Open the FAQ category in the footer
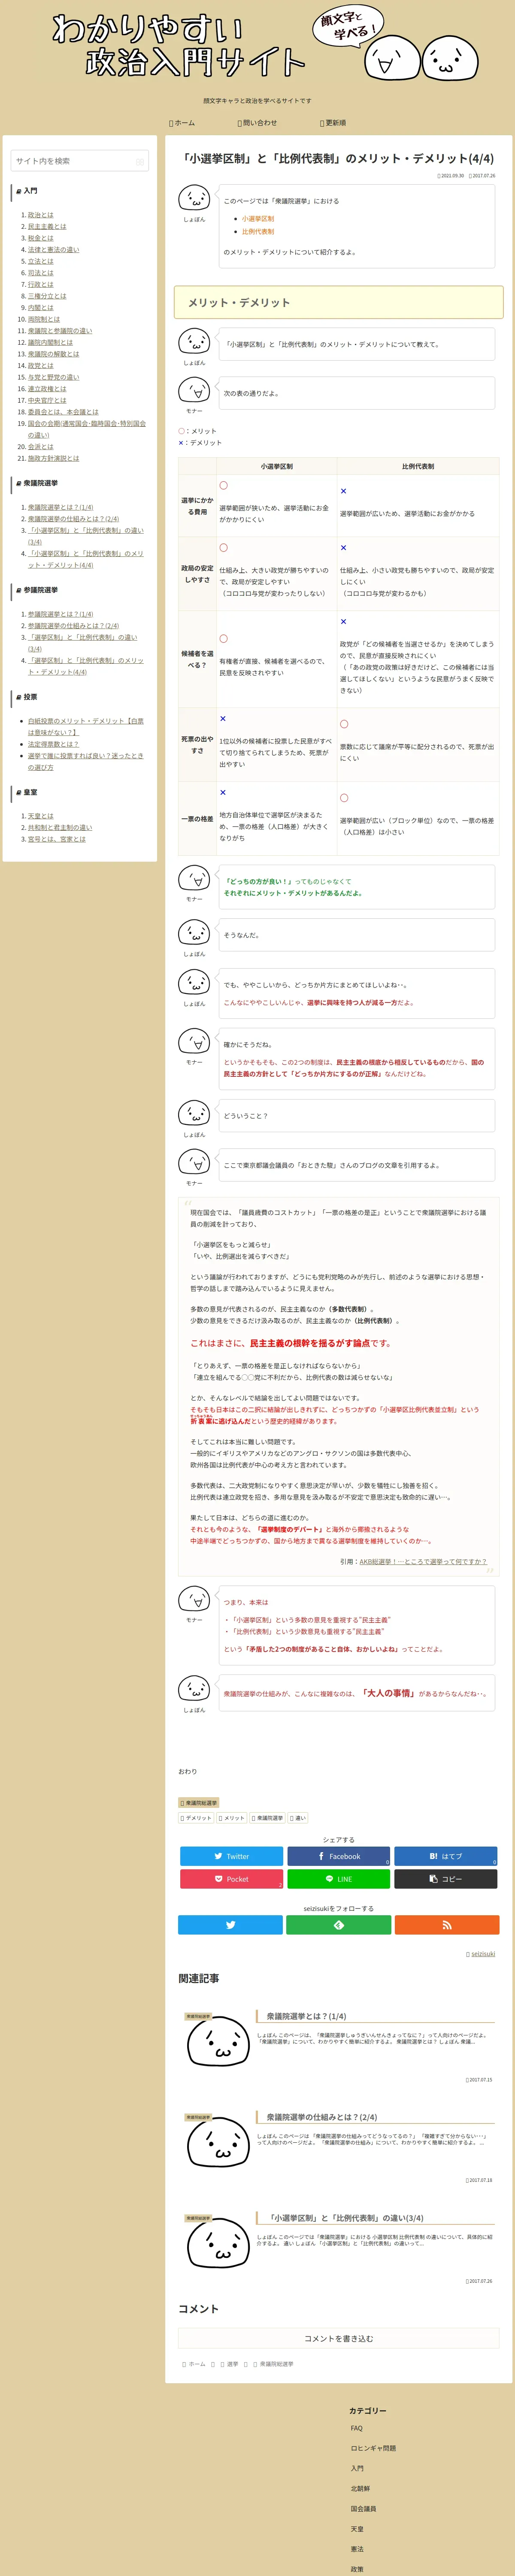Viewport: 515px width, 2576px height. coord(357,2428)
